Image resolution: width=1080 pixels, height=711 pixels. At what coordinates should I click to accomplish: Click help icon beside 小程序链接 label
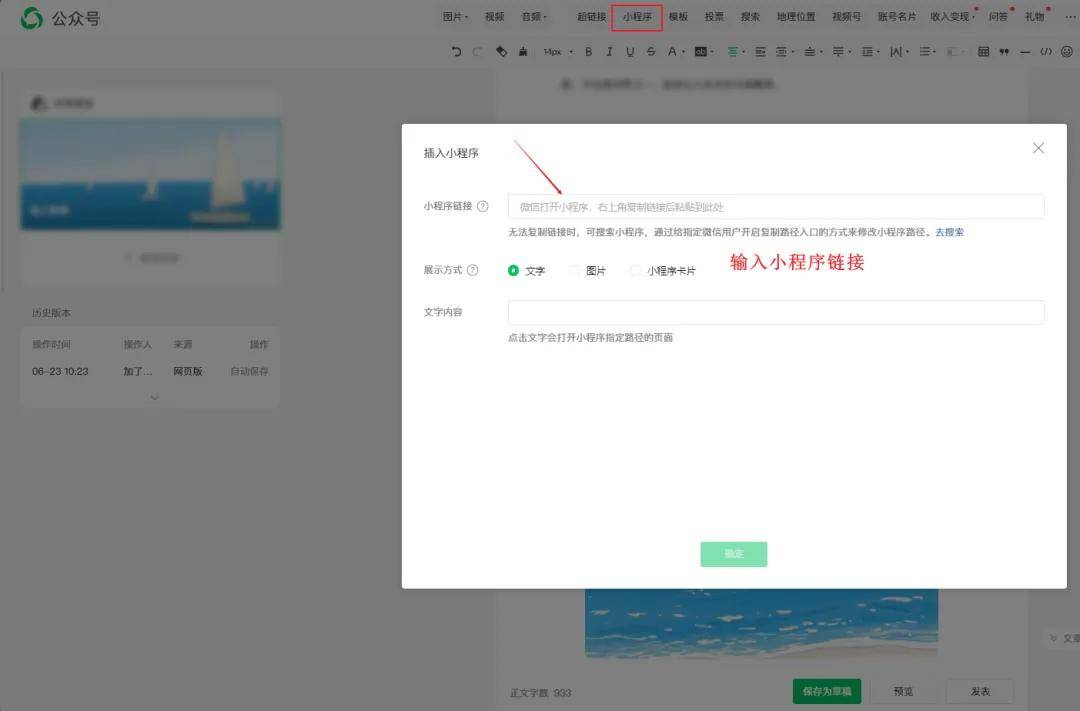coord(483,206)
